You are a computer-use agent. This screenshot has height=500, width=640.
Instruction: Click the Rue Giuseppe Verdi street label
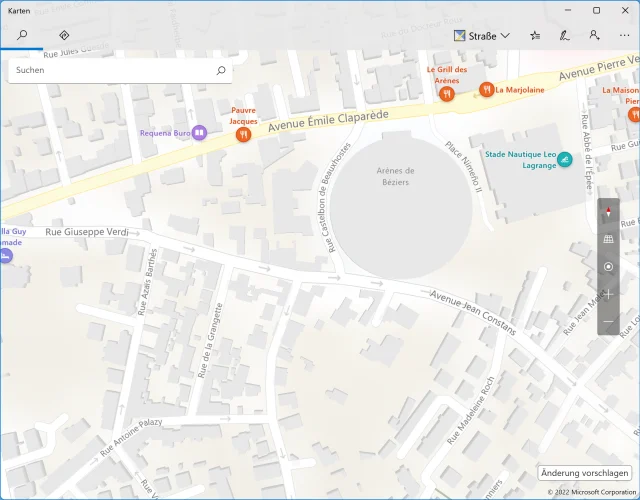pos(87,232)
